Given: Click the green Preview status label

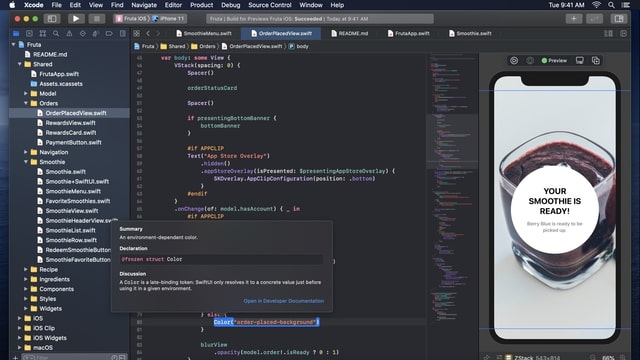Looking at the screenshot, I should [x=554, y=60].
